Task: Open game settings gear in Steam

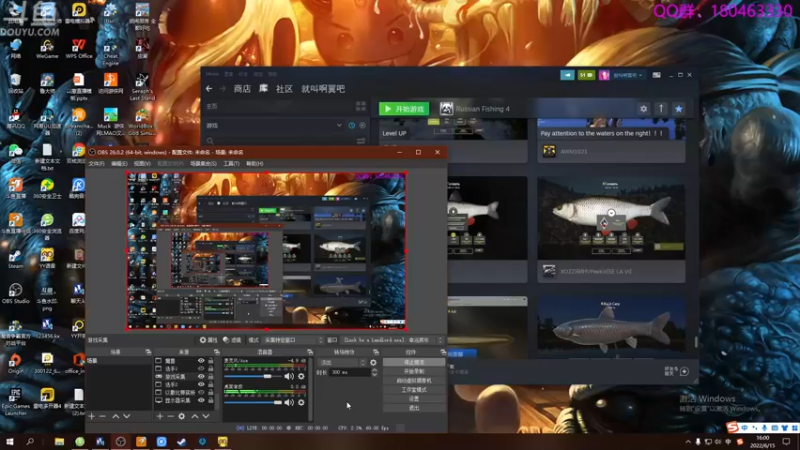Action: click(x=643, y=109)
